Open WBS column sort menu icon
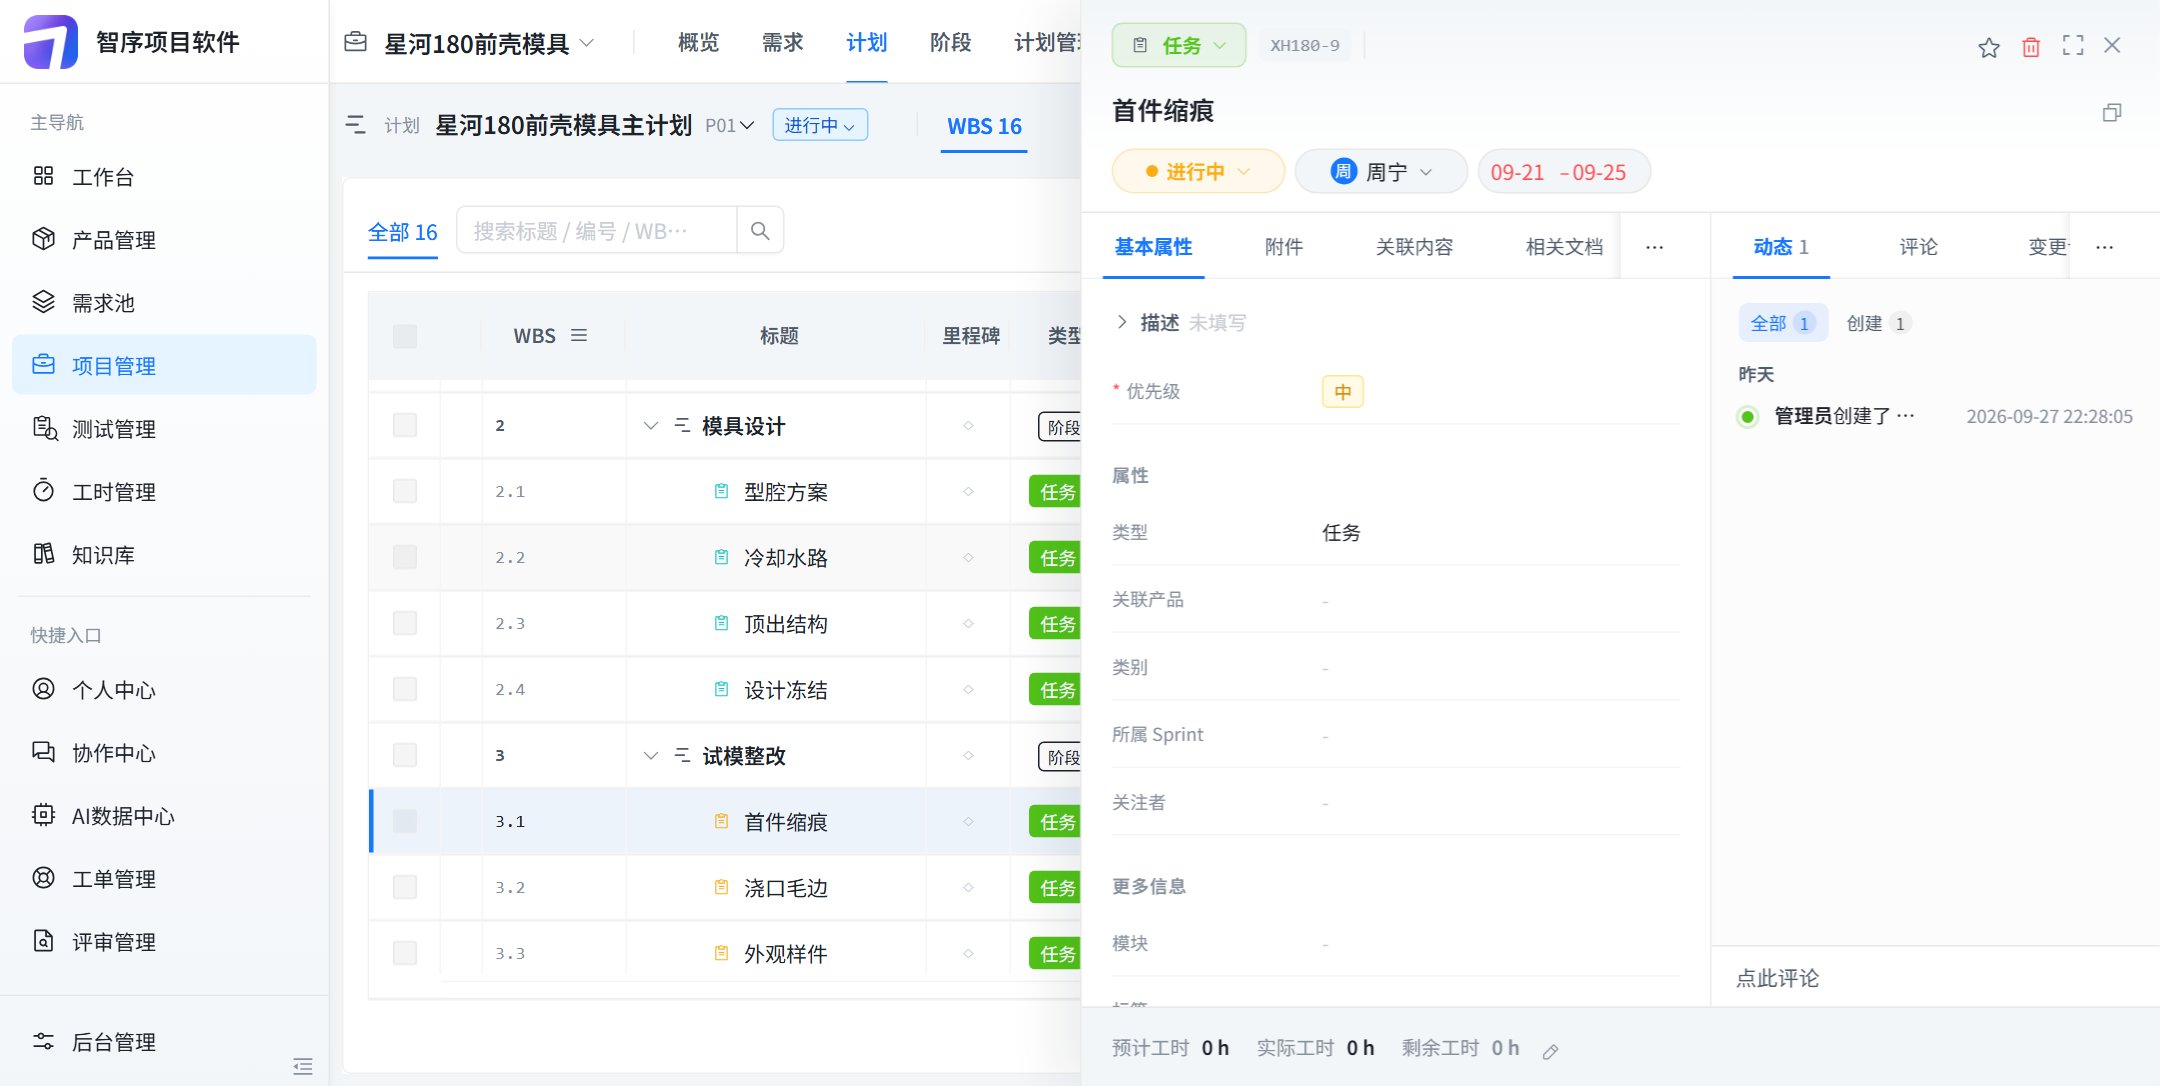 (x=579, y=335)
